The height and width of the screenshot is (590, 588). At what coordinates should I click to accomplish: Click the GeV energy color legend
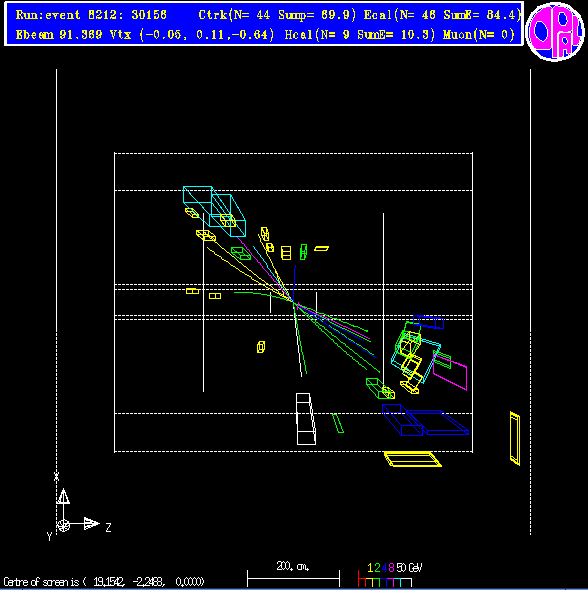pos(390,575)
